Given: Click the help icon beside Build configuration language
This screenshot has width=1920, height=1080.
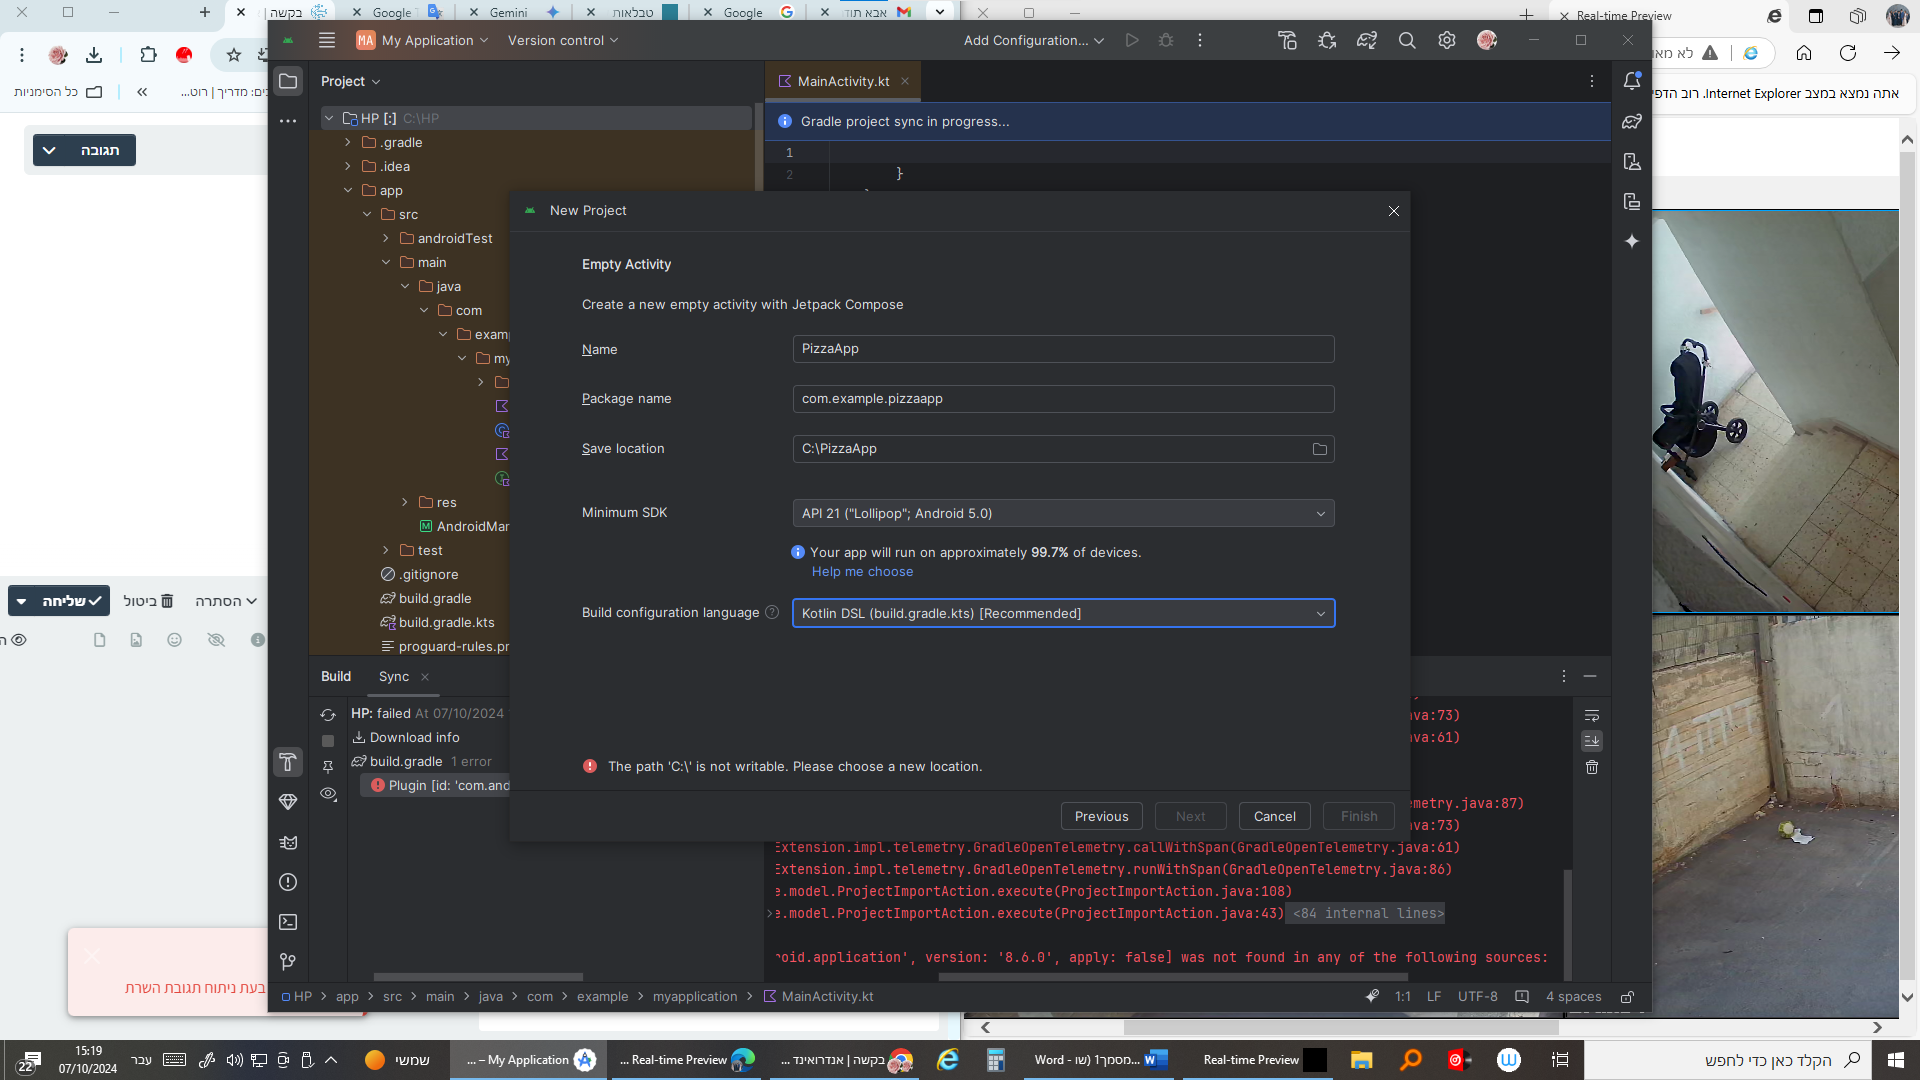Looking at the screenshot, I should pyautogui.click(x=772, y=613).
